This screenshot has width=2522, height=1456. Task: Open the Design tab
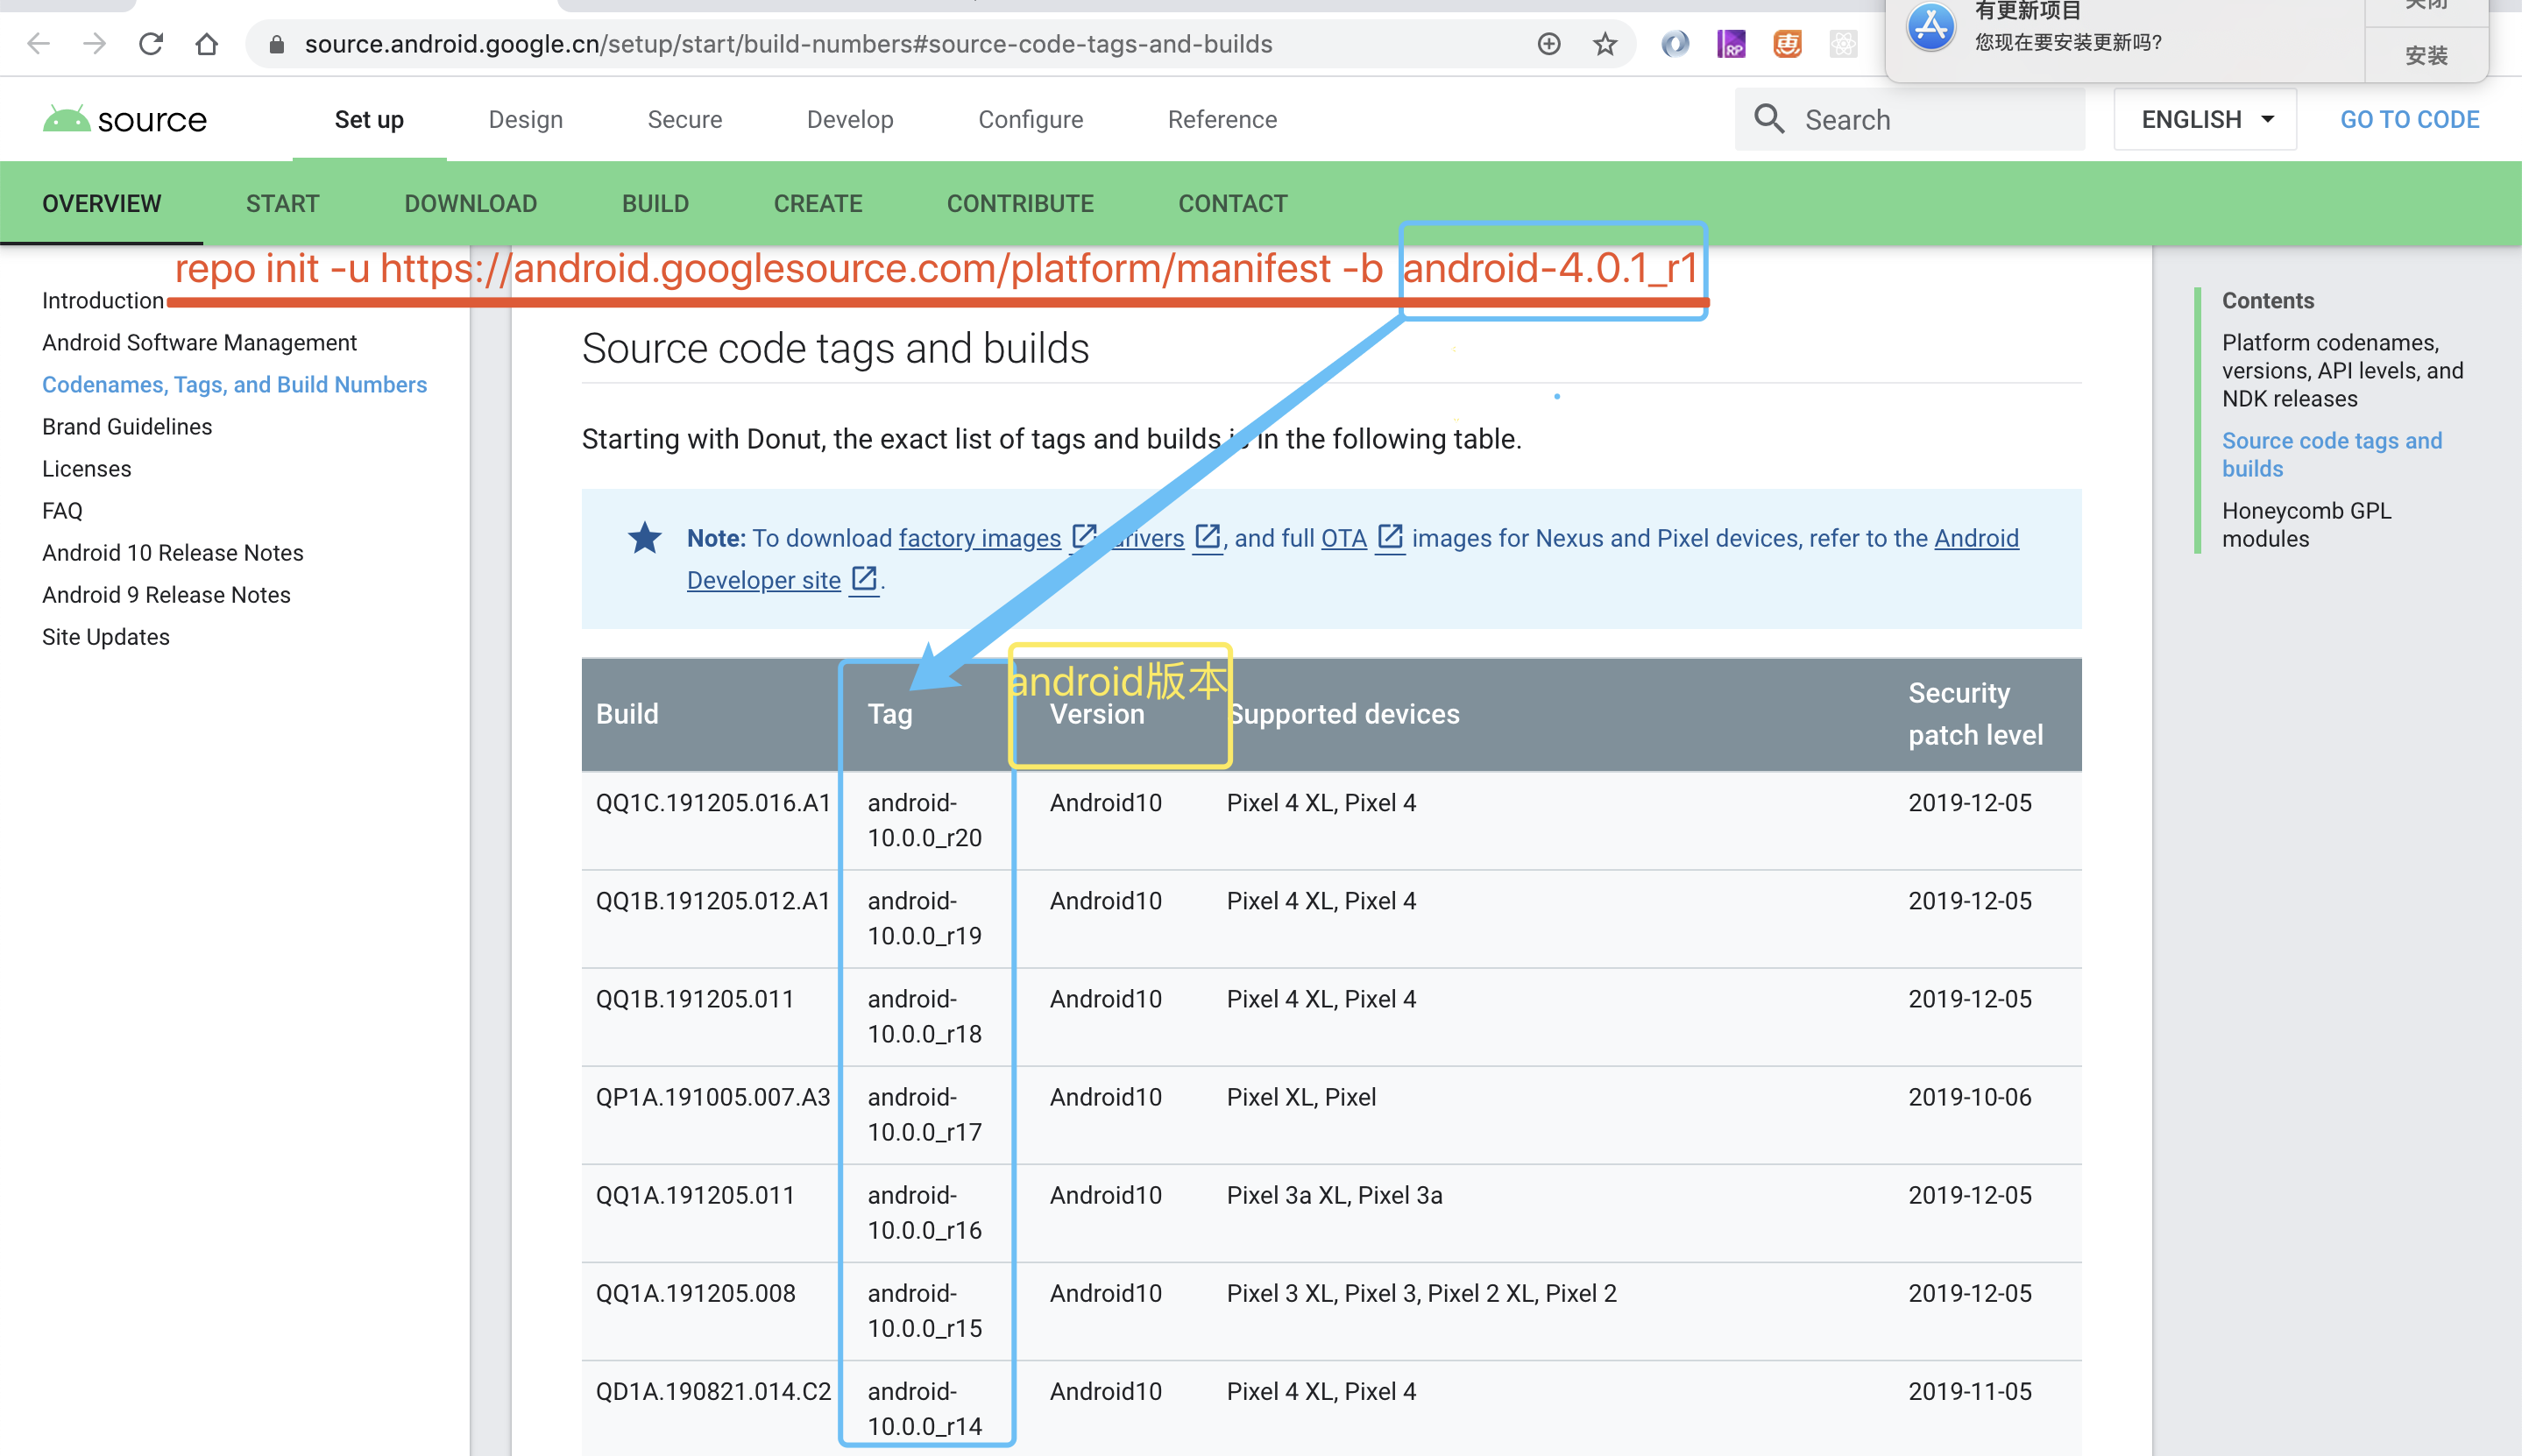(526, 119)
